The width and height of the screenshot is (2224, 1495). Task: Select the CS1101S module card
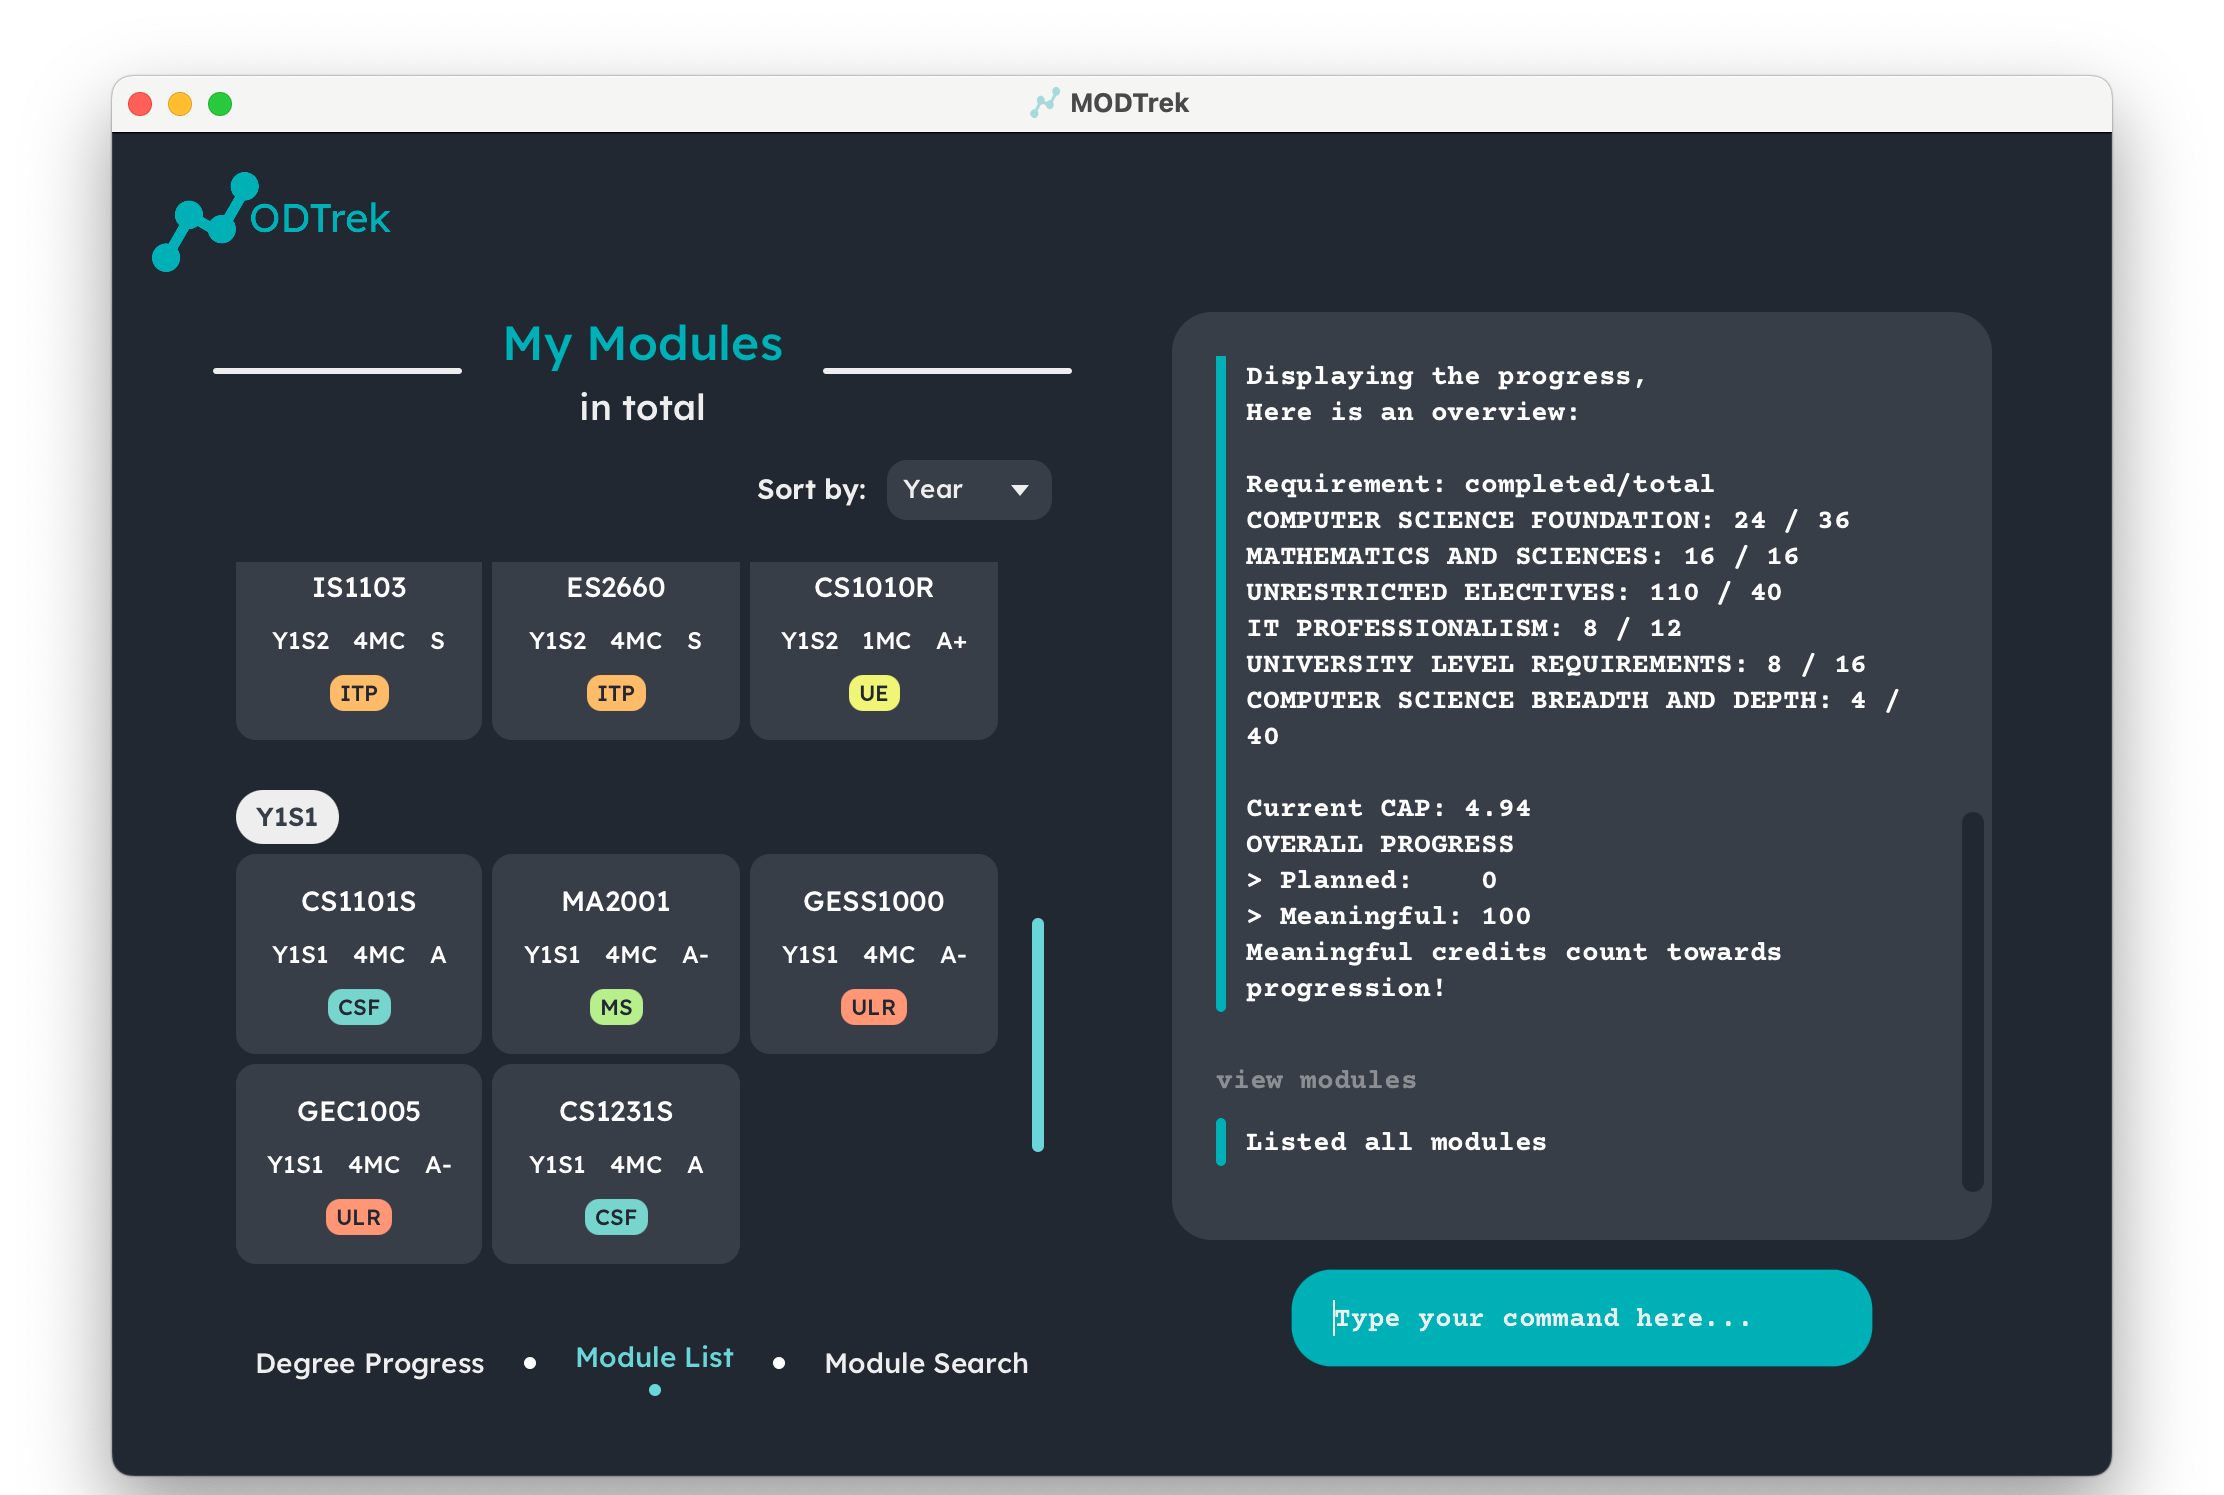coord(359,953)
